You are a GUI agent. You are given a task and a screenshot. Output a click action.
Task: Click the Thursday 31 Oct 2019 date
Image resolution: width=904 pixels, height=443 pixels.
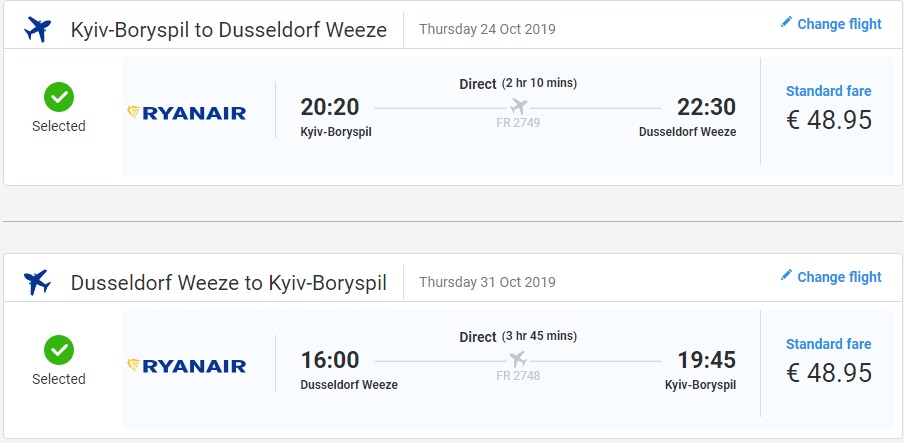(487, 282)
